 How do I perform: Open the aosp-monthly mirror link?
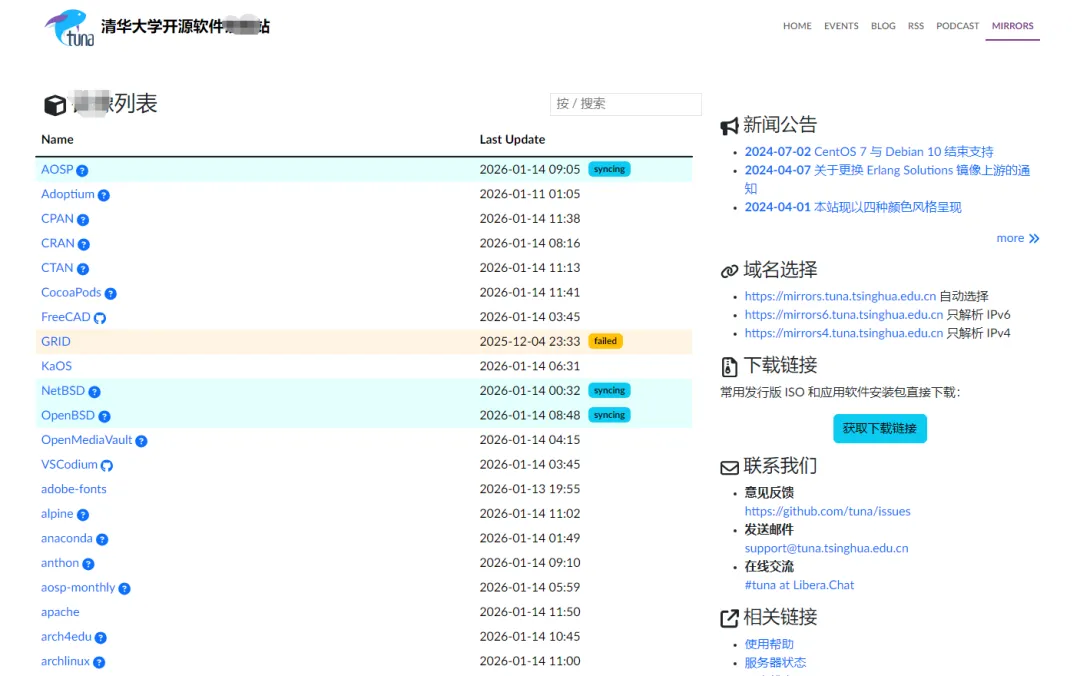pyautogui.click(x=78, y=588)
